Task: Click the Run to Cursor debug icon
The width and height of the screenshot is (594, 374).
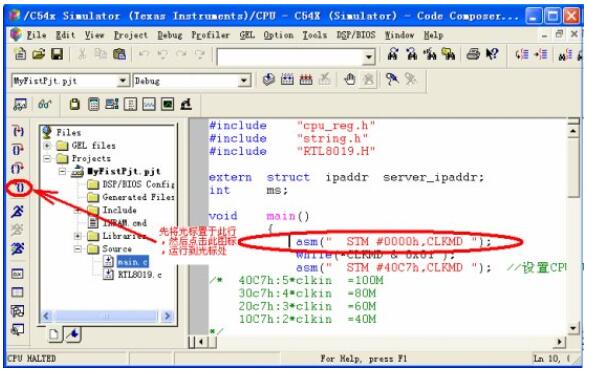Action: pos(19,187)
